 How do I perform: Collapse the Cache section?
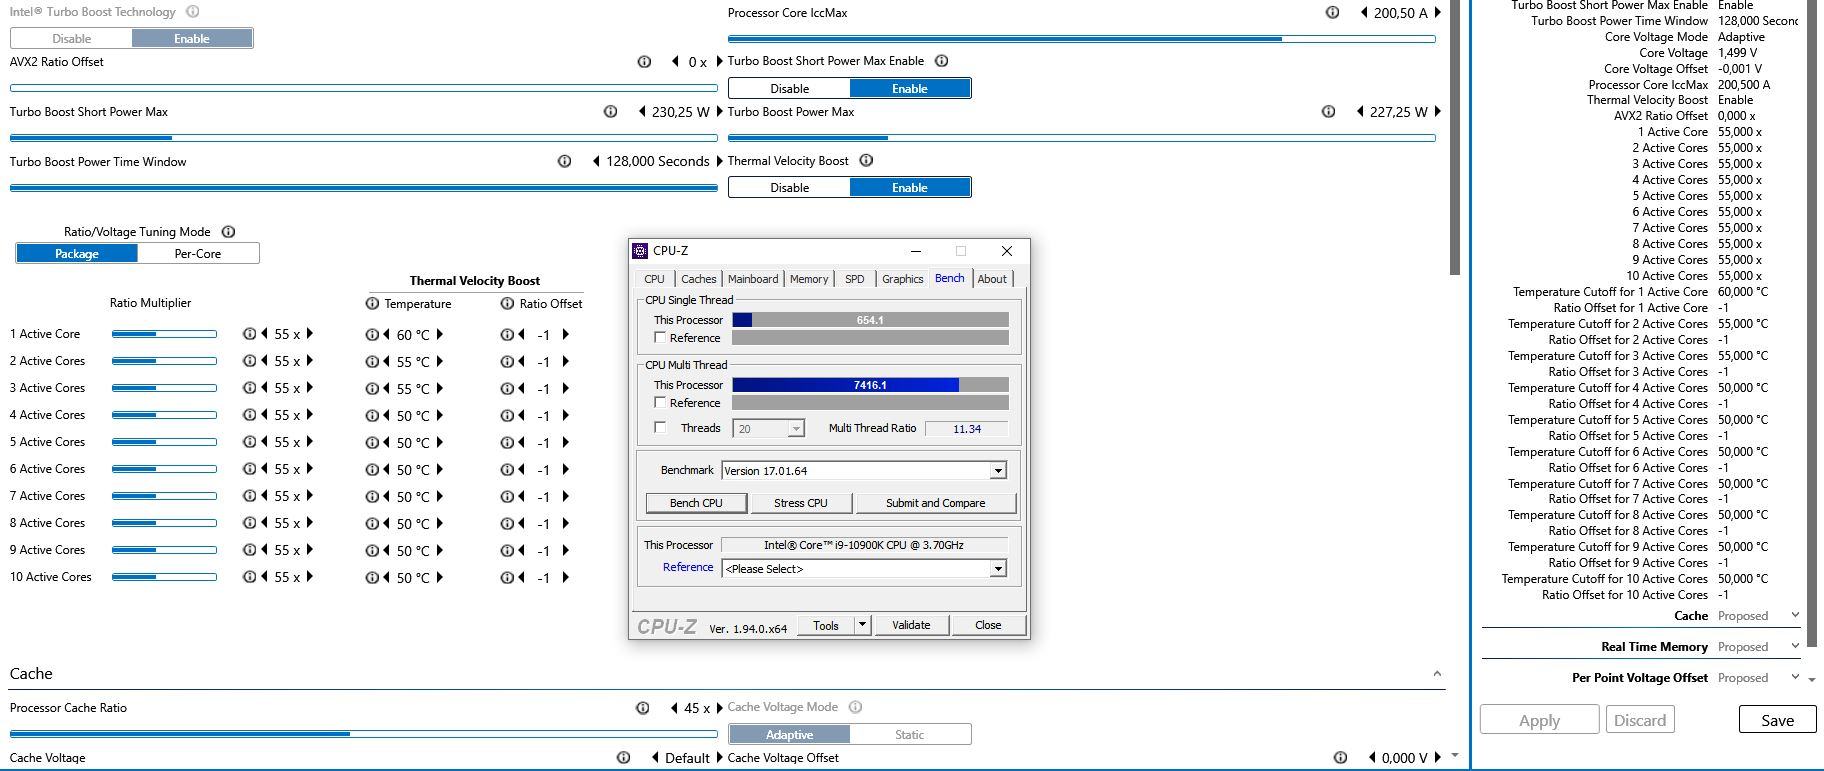tap(1437, 674)
